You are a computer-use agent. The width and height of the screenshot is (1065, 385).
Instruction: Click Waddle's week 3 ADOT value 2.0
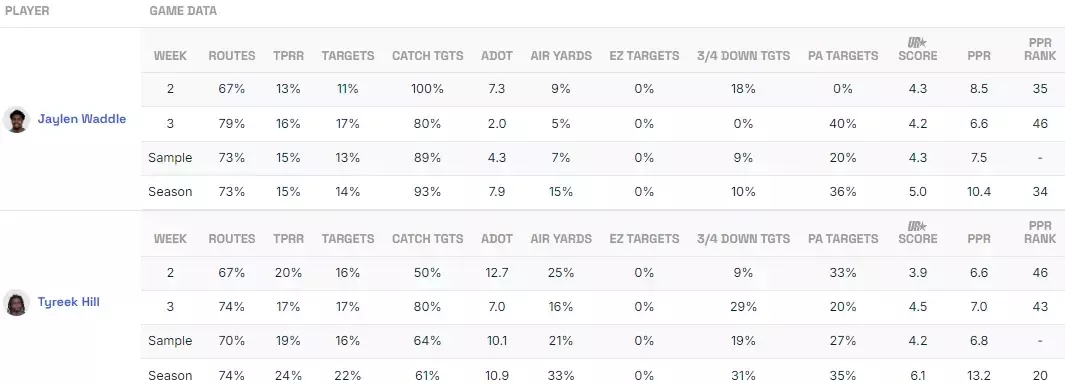497,124
